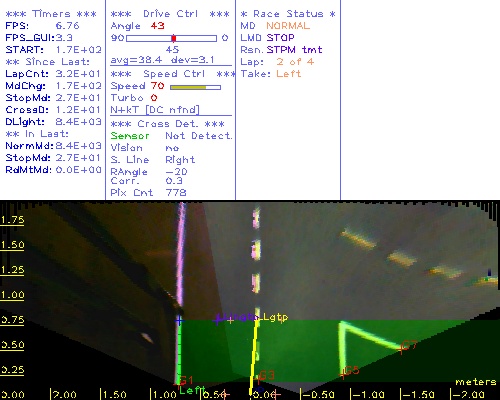The height and width of the screenshot is (400, 500).
Task: Click the green Left label at bottom
Action: point(192,390)
